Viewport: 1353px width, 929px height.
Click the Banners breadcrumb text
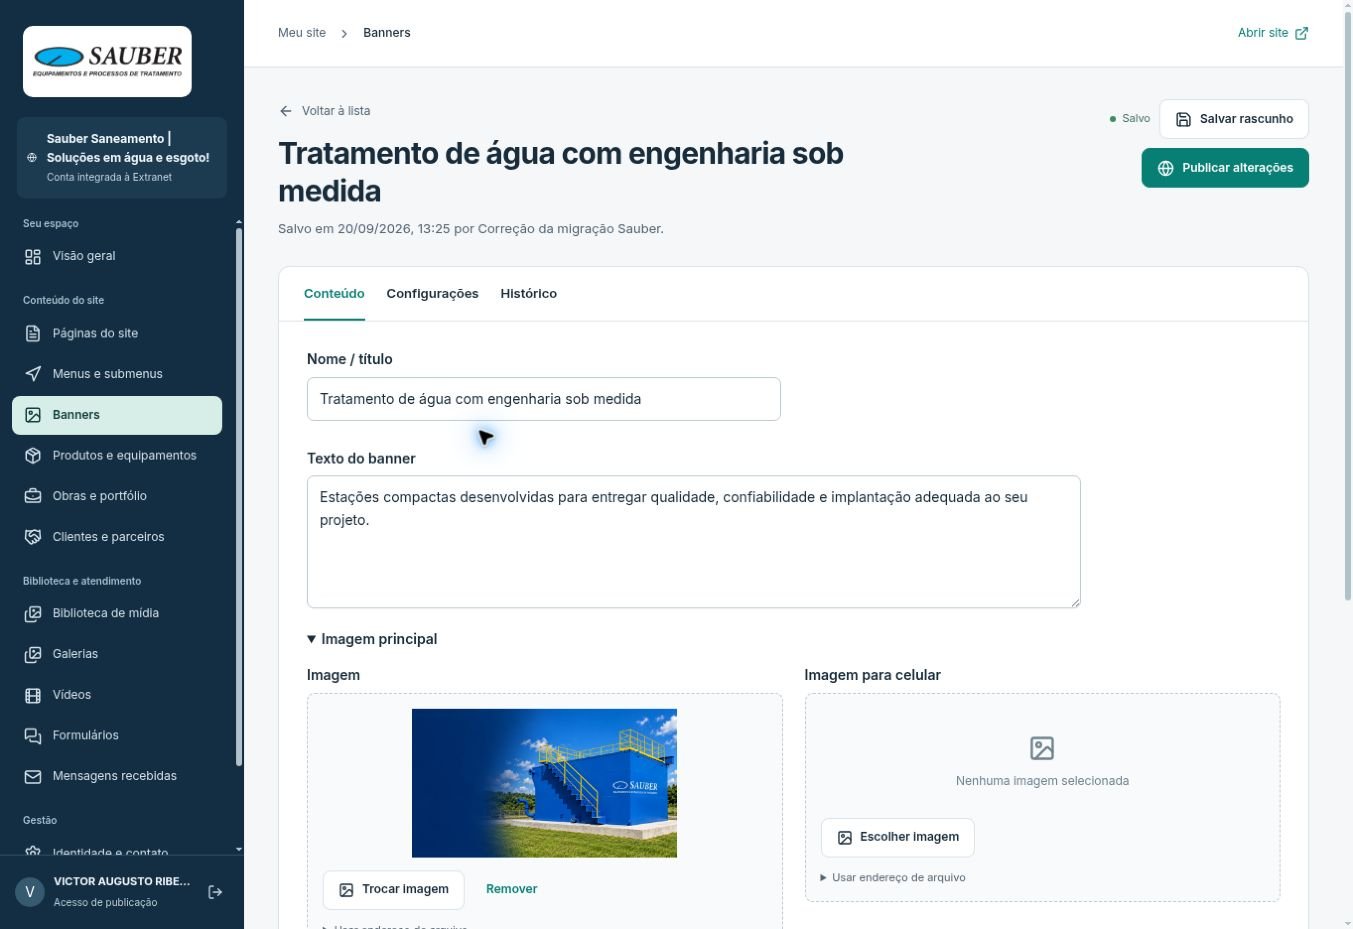point(387,33)
